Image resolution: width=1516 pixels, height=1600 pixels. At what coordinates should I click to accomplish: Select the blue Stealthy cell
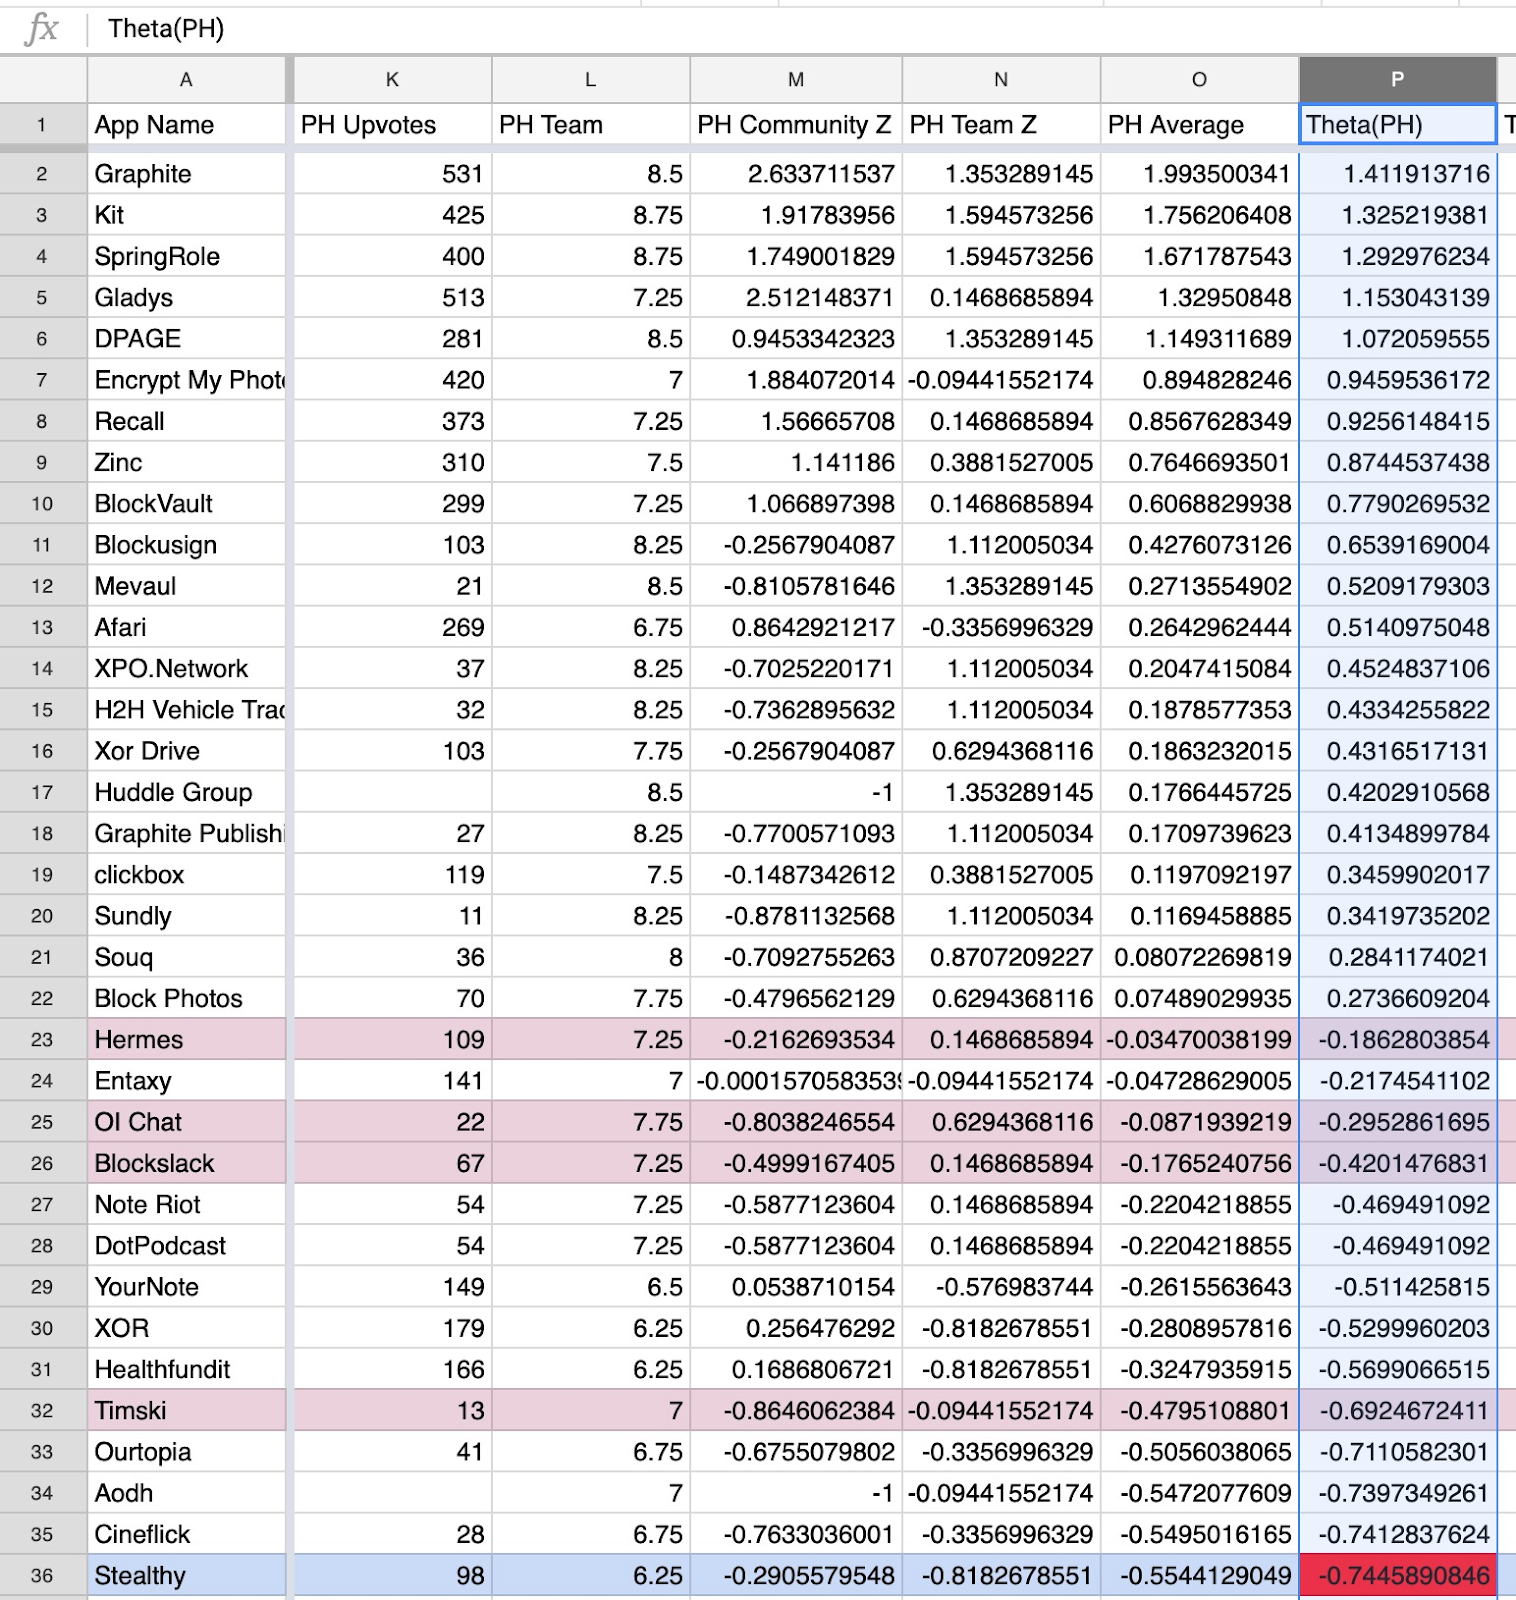[187, 1575]
